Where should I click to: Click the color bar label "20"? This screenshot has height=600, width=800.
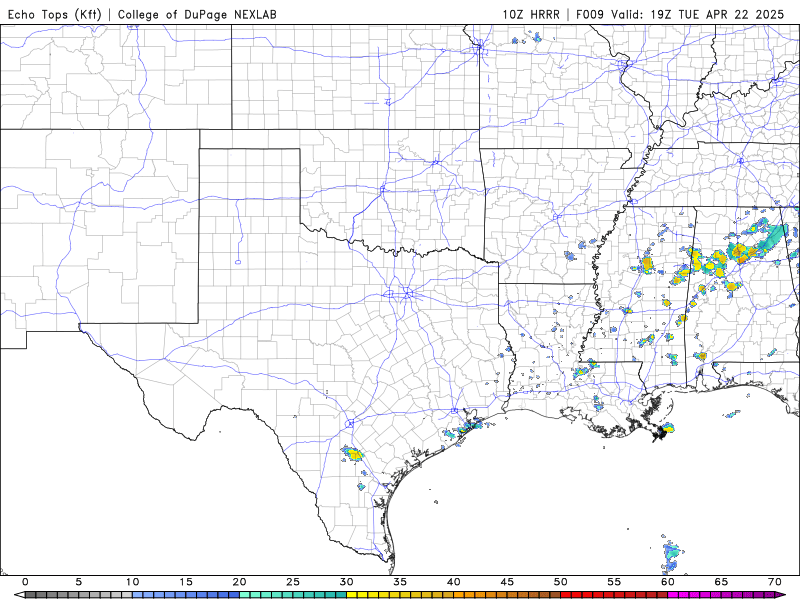(x=239, y=582)
